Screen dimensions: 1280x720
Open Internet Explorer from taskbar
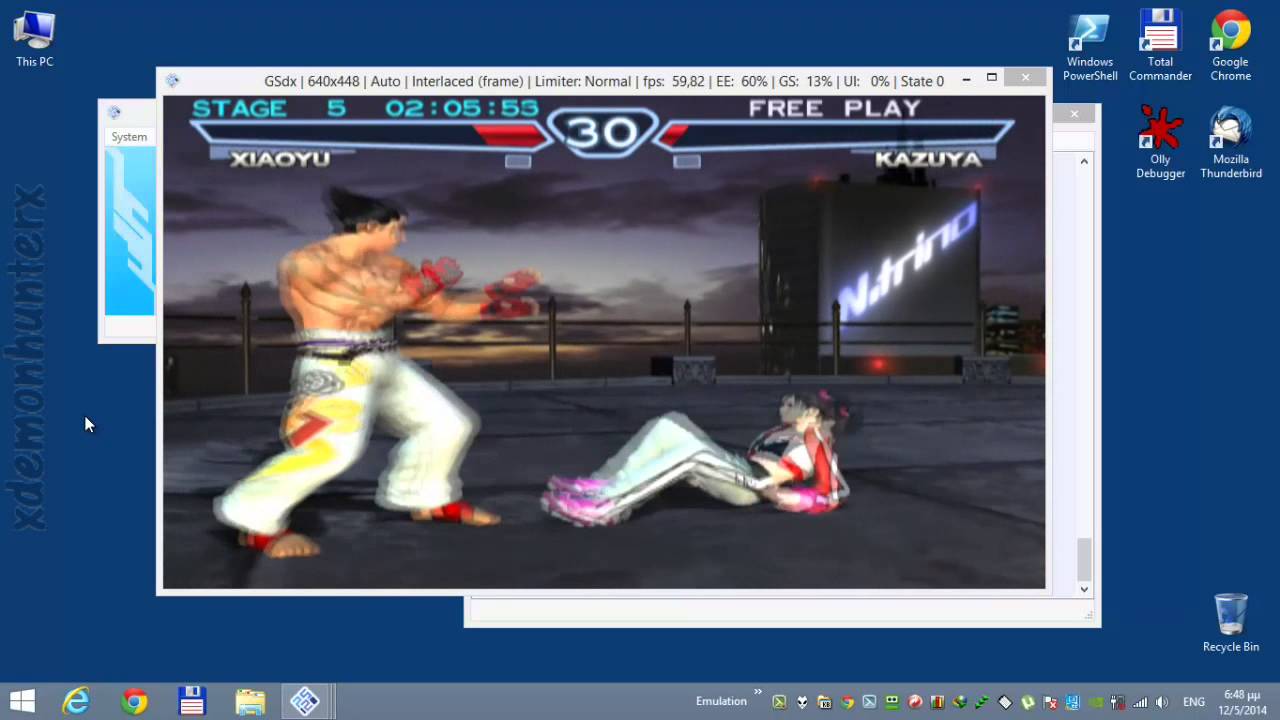76,701
